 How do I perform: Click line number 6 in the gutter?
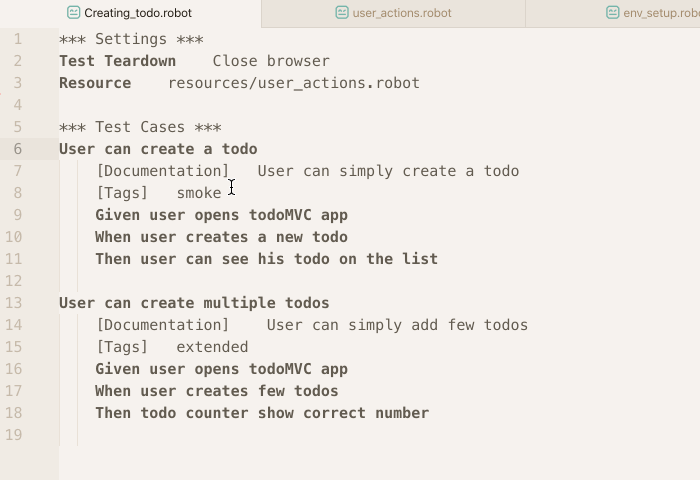(x=17, y=149)
